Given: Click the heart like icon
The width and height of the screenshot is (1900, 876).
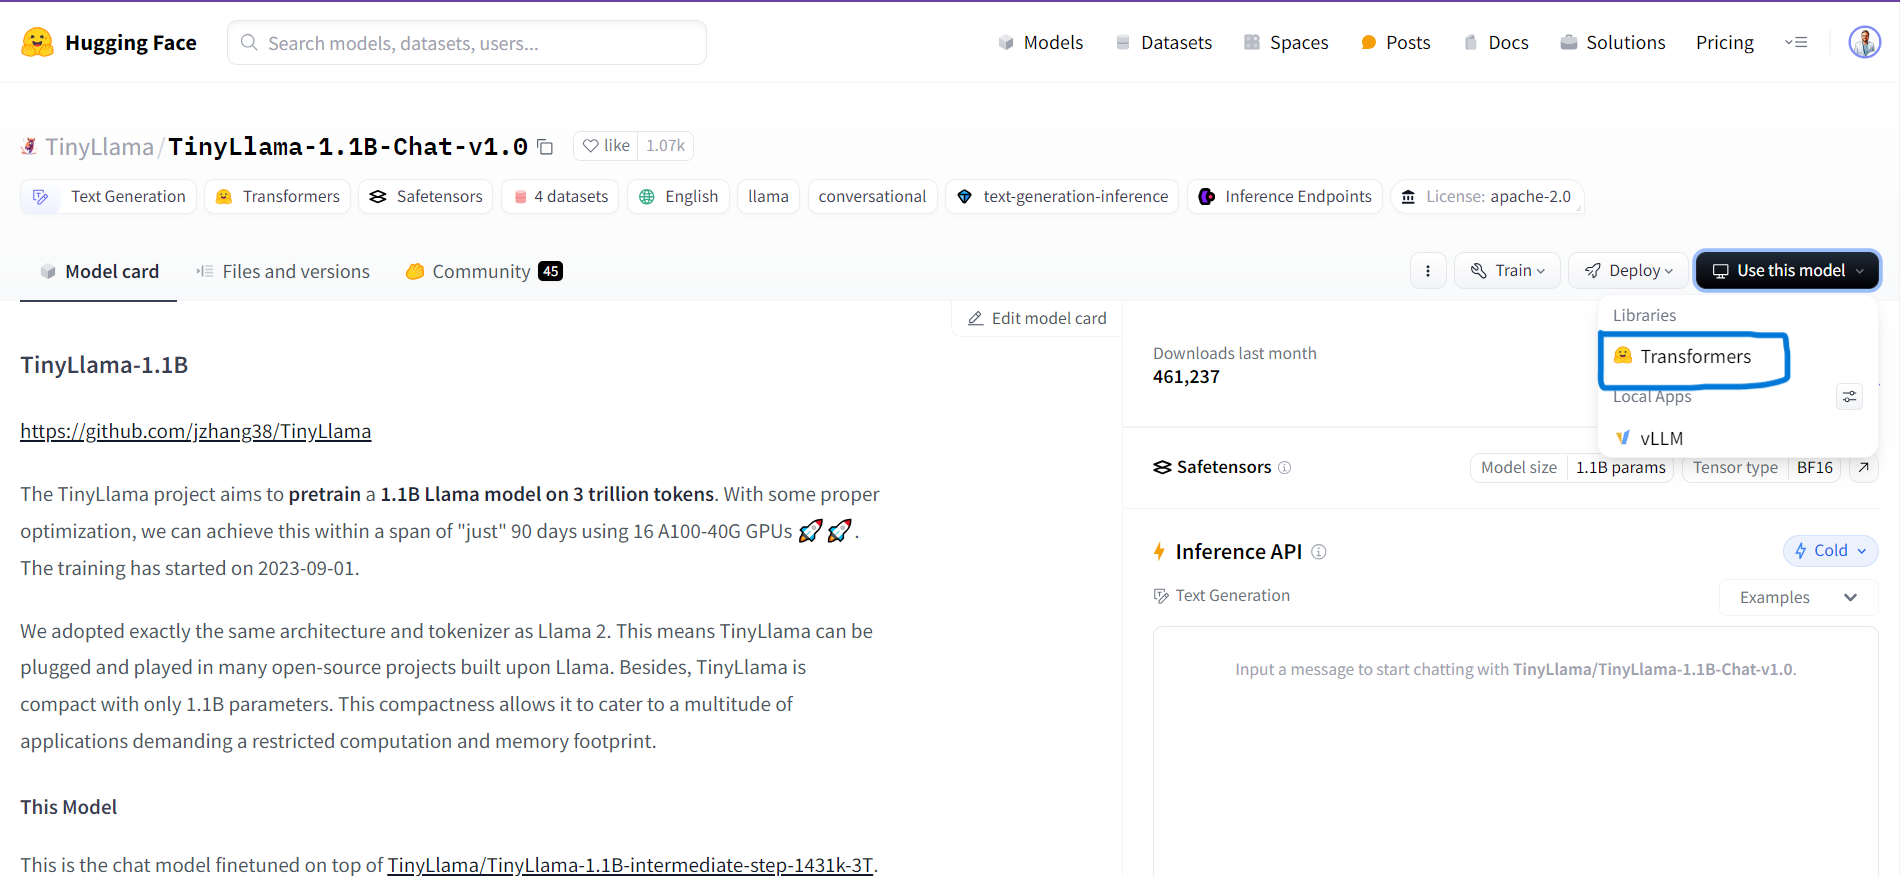Looking at the screenshot, I should point(590,146).
